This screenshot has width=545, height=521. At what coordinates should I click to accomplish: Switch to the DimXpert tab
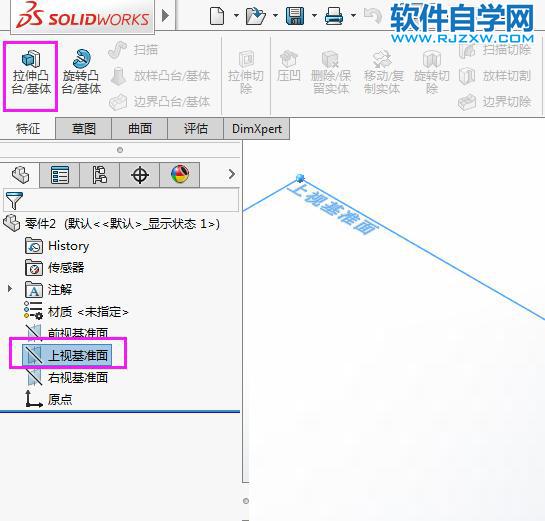pos(257,129)
